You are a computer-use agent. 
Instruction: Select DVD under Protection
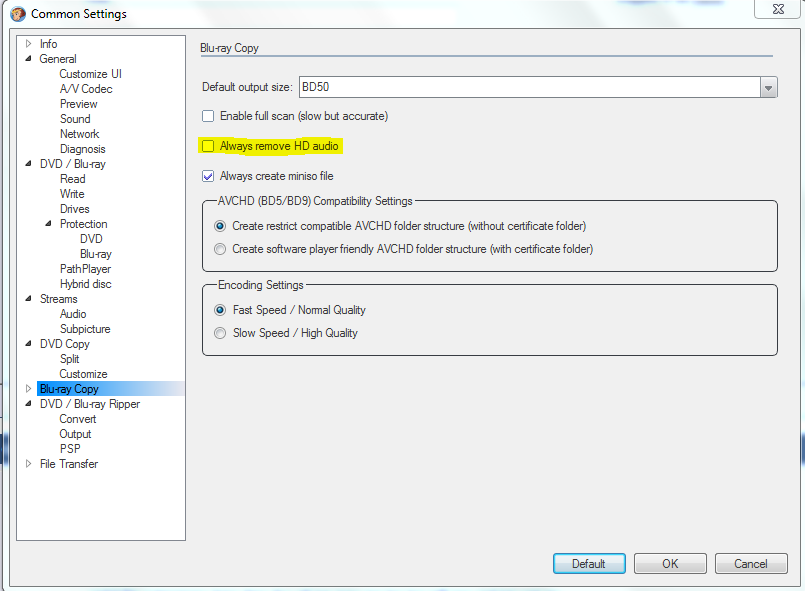(x=91, y=239)
